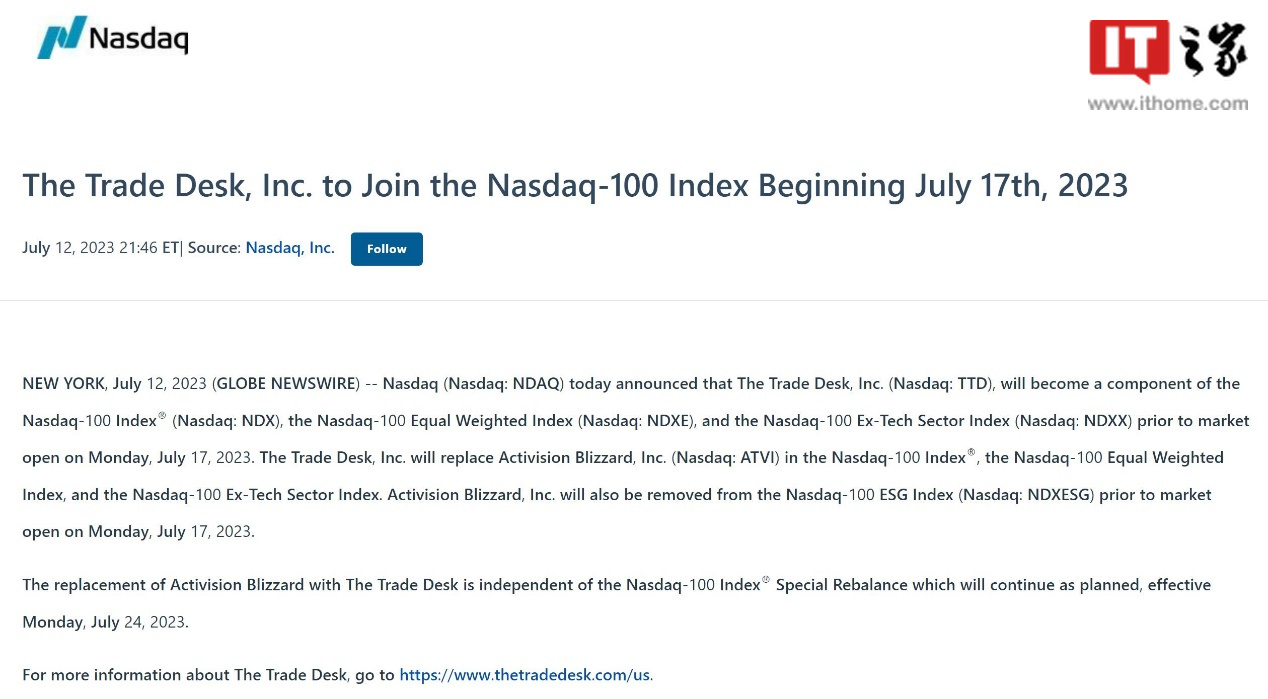Viewport: 1268px width, 699px height.
Task: Click the ticker text '(Nasdaq: NDXESG)'
Action: click(x=1027, y=495)
